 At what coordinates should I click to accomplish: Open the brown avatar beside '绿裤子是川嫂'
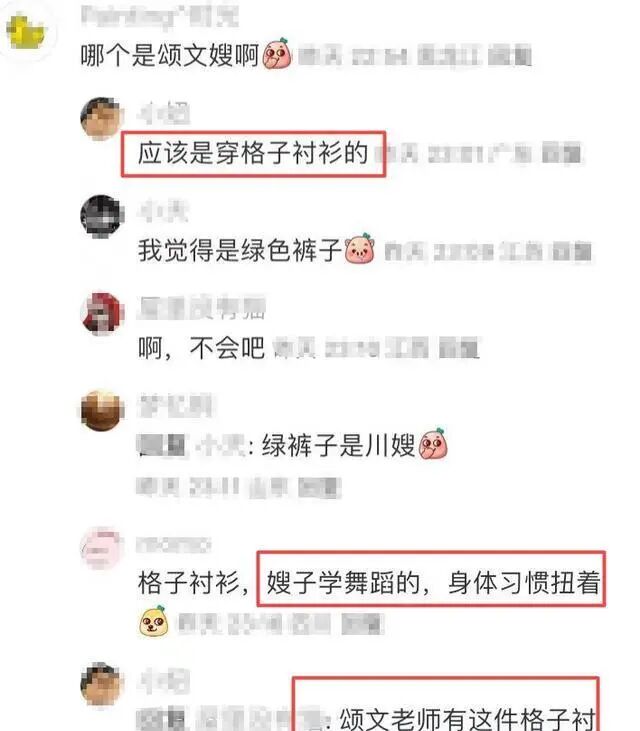102,411
